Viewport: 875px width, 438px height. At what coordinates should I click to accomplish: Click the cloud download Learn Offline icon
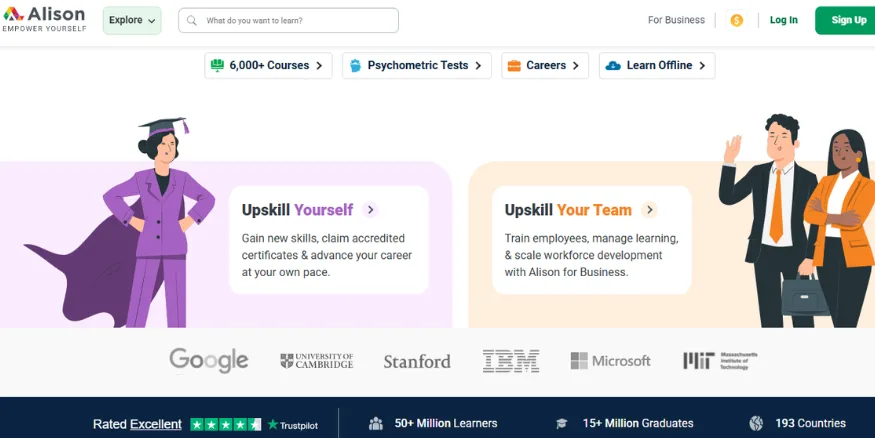pyautogui.click(x=613, y=65)
